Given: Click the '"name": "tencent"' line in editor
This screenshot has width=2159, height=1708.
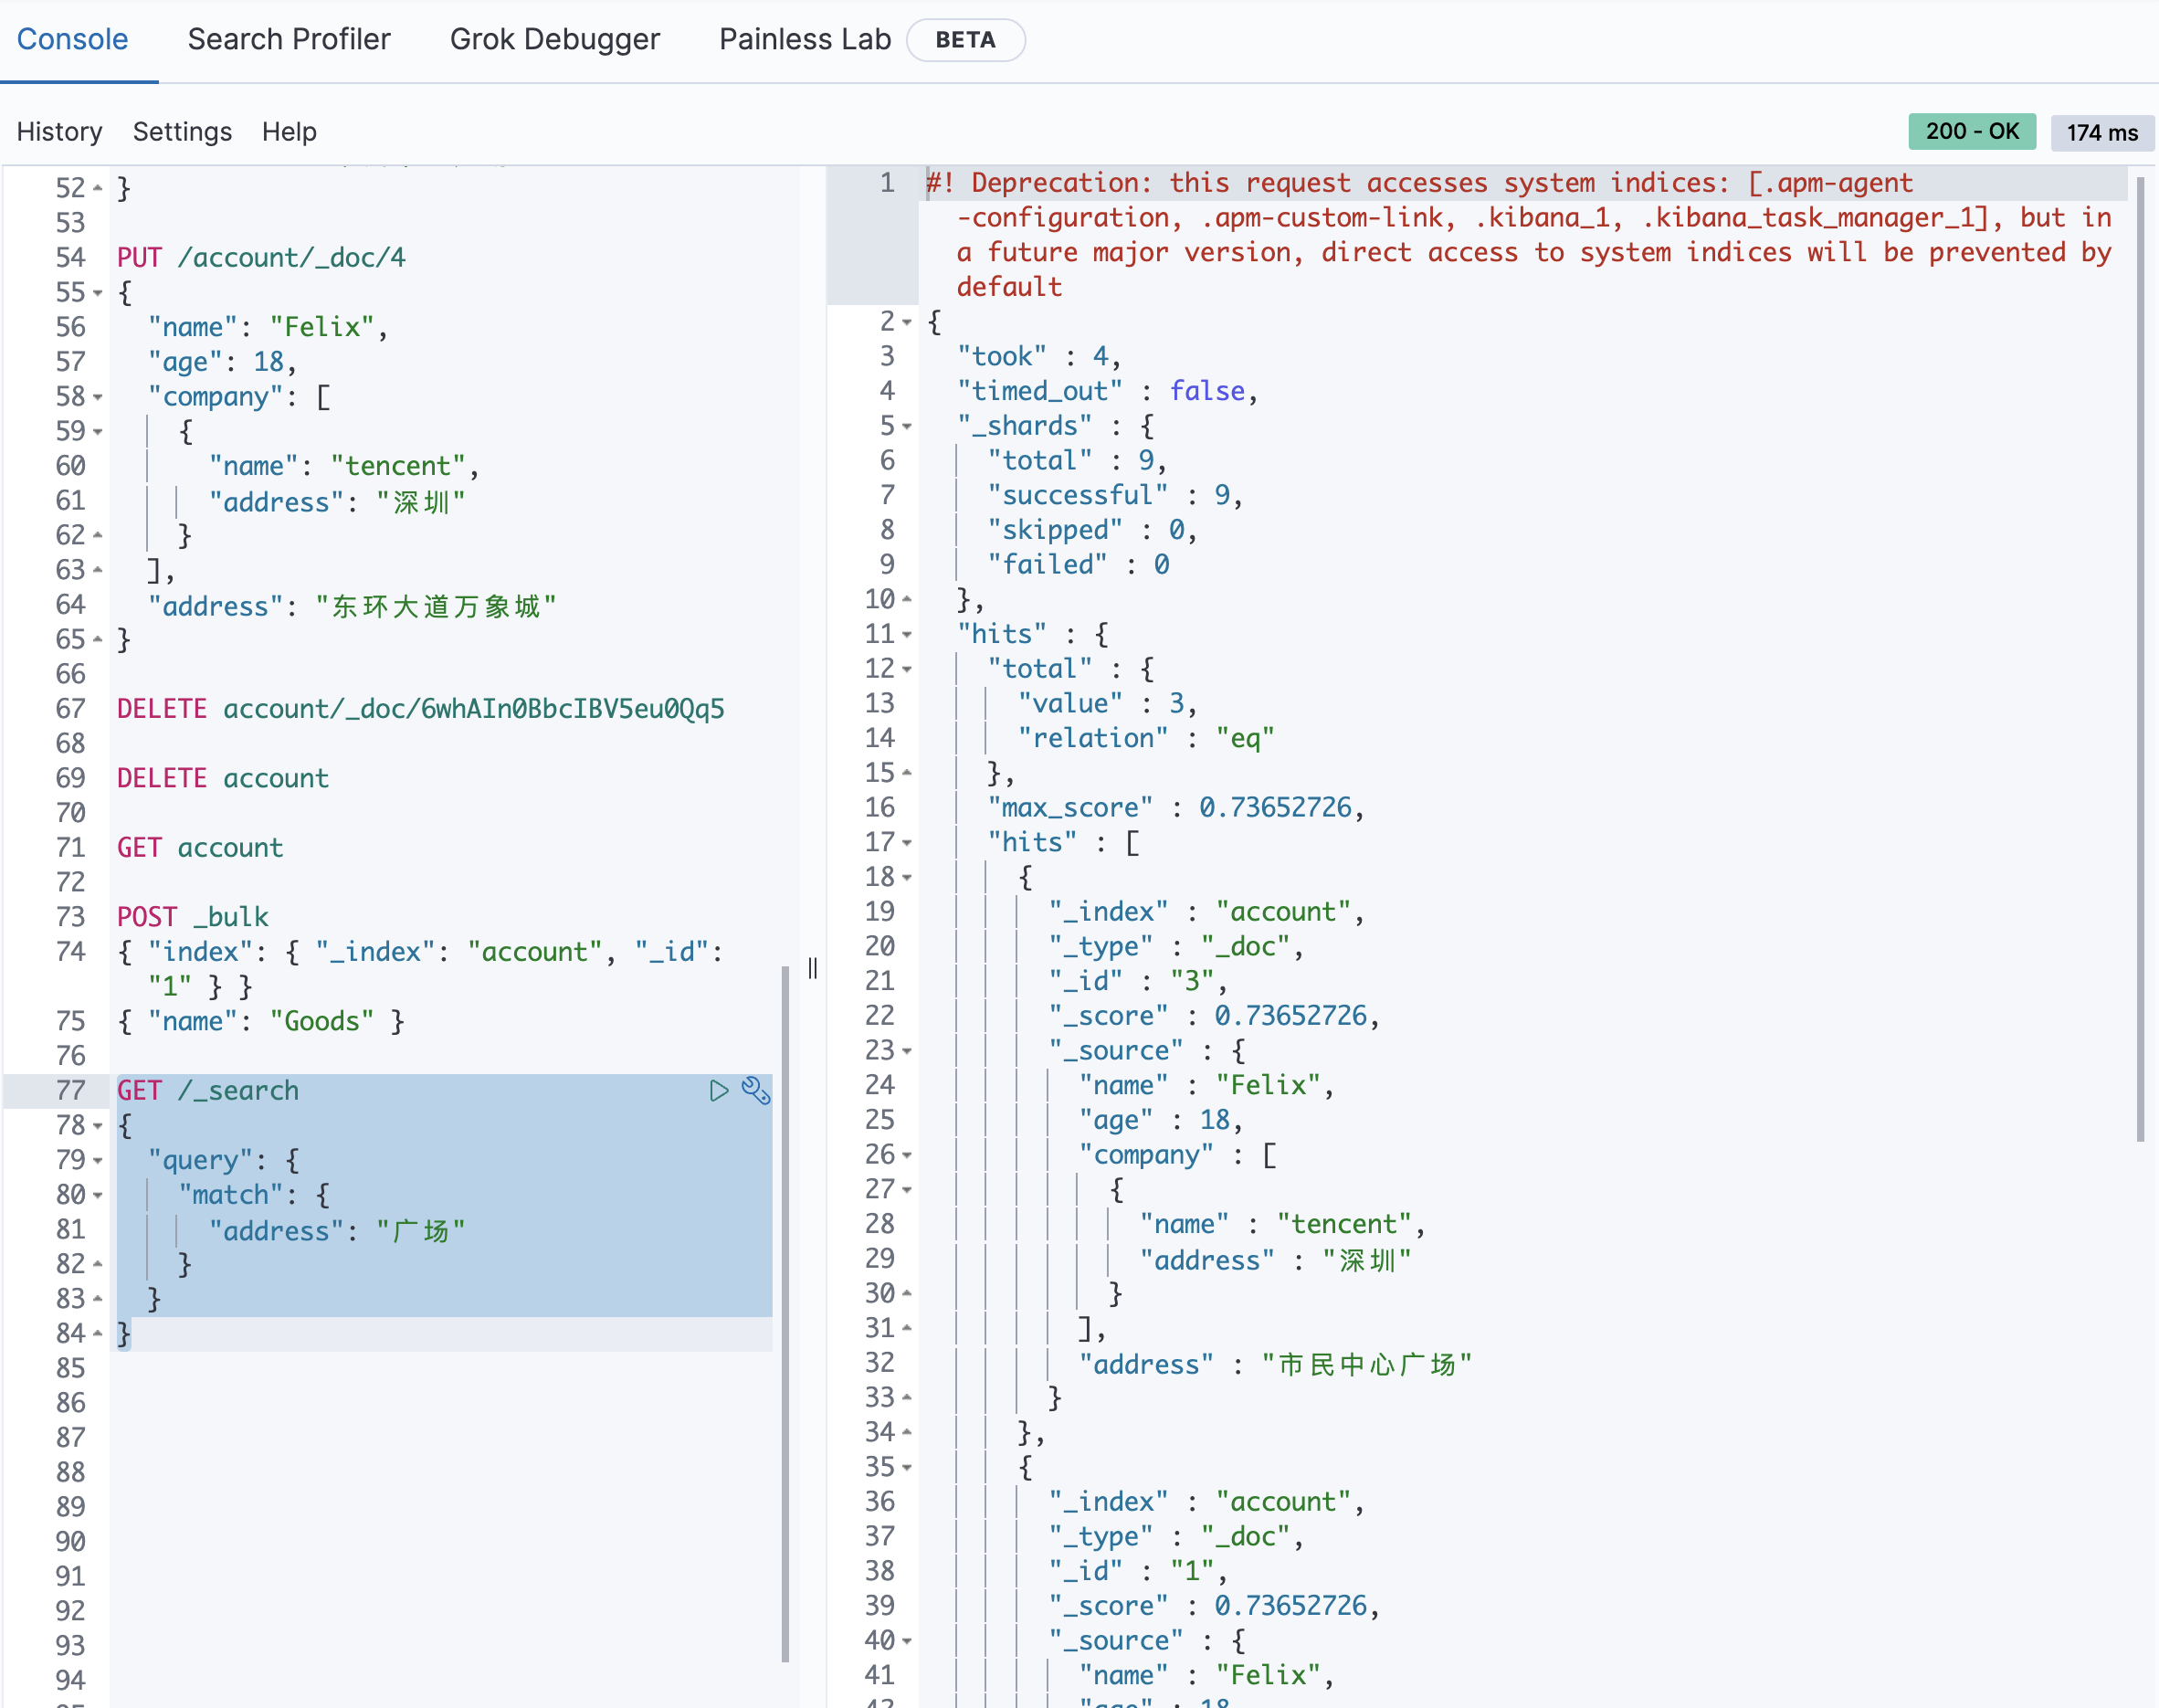Looking at the screenshot, I should [344, 466].
